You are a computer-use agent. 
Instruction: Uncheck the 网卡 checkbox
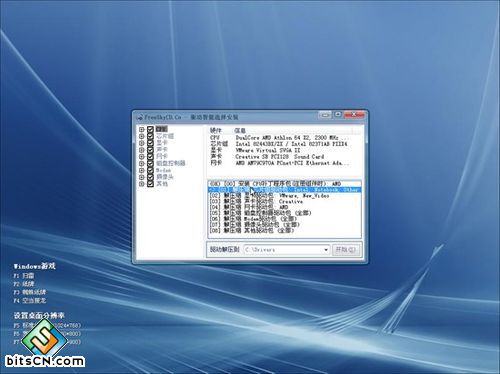pyautogui.click(x=150, y=157)
